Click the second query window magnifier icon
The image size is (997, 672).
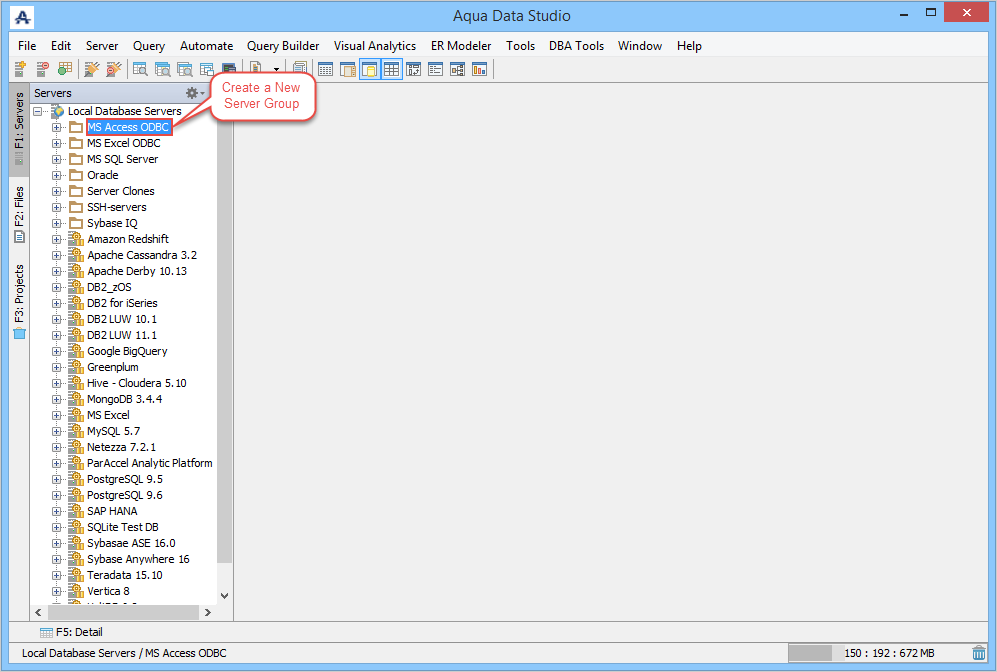[162, 69]
